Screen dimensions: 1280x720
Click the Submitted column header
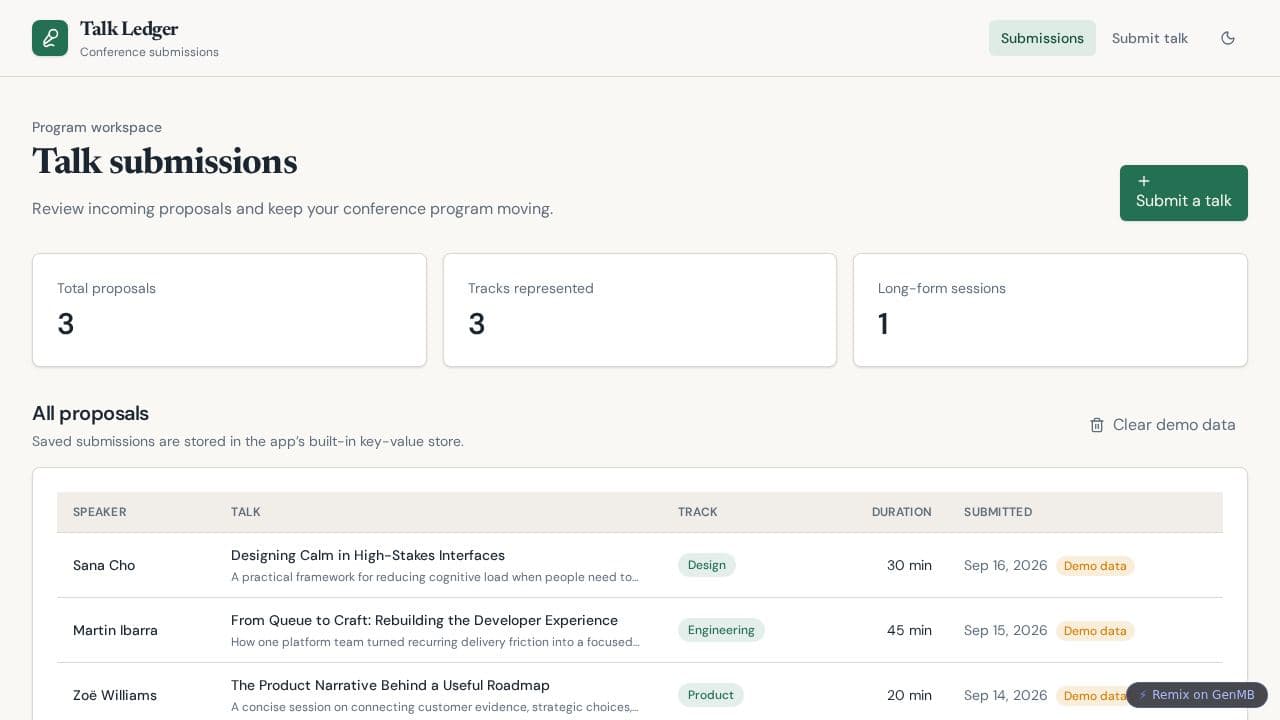tap(998, 512)
